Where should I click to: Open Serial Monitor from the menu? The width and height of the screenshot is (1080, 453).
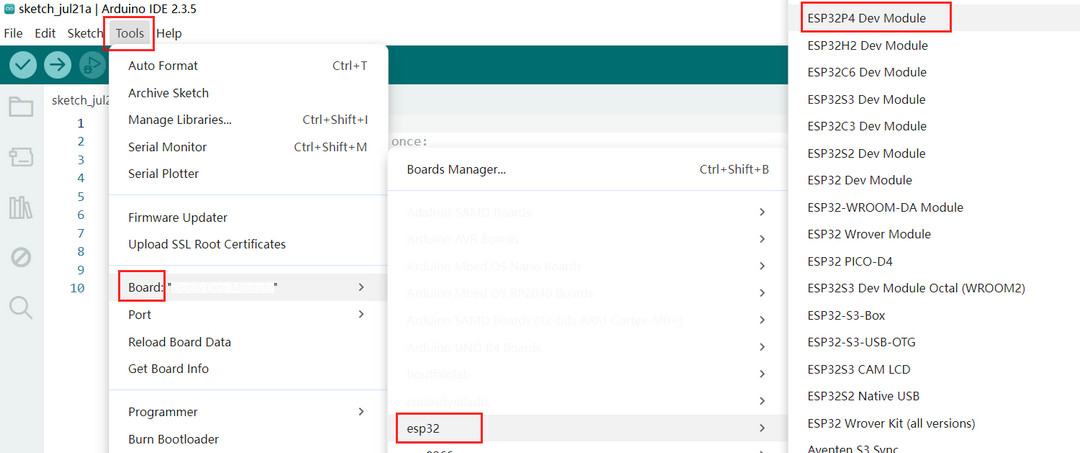248,147
